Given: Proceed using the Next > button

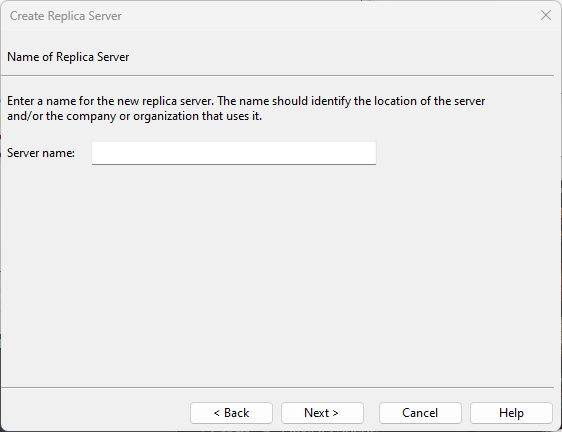Looking at the screenshot, I should 322,413.
